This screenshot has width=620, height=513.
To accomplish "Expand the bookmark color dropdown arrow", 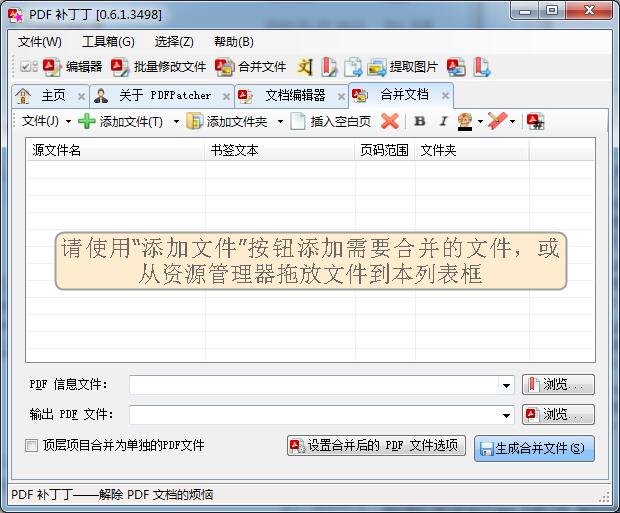I will 480,121.
